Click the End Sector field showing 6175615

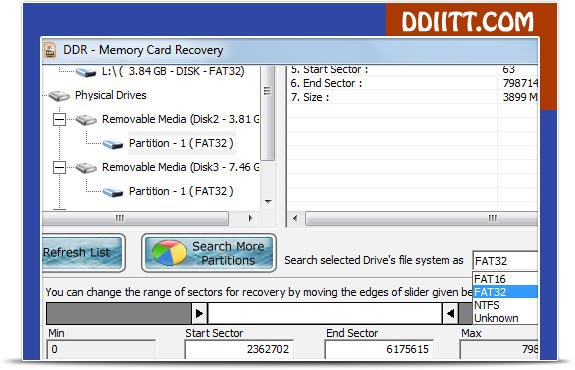379,349
